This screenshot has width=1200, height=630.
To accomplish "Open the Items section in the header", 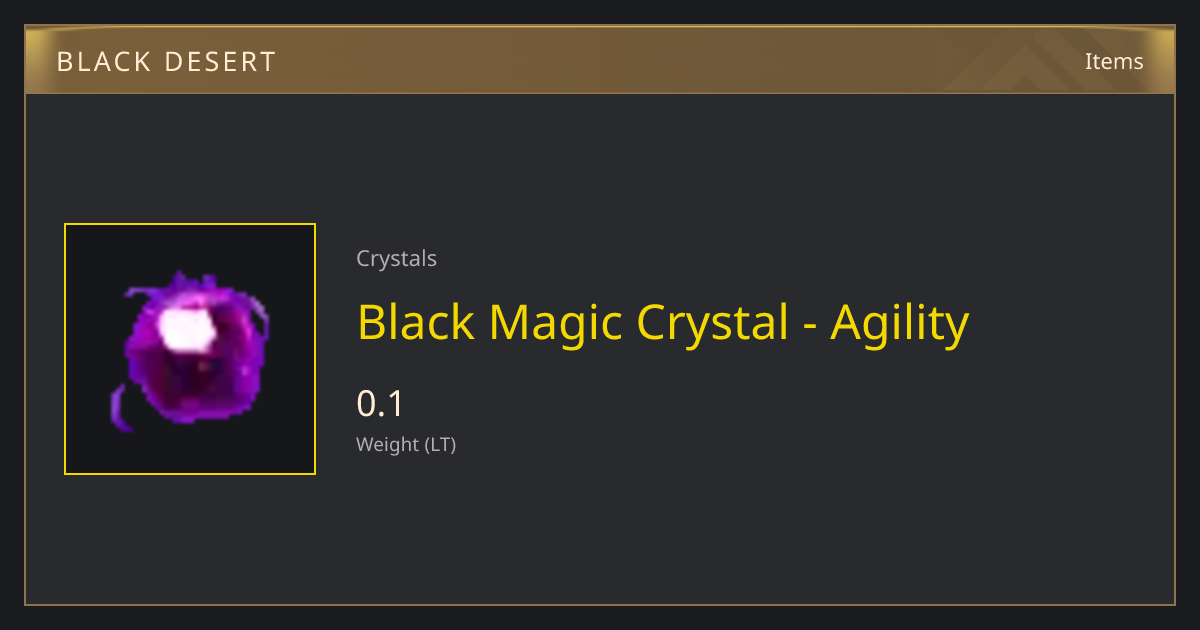I will [x=1114, y=61].
